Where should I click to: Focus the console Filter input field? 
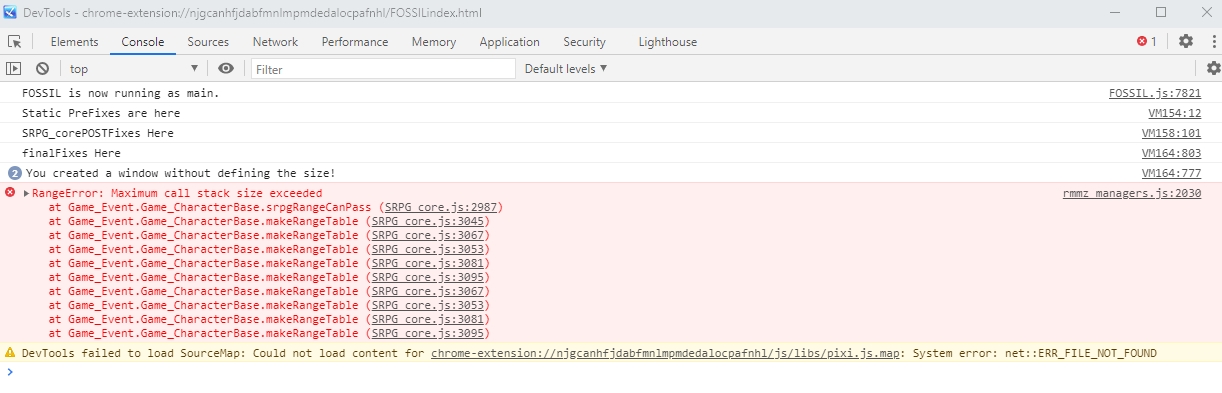coord(383,69)
